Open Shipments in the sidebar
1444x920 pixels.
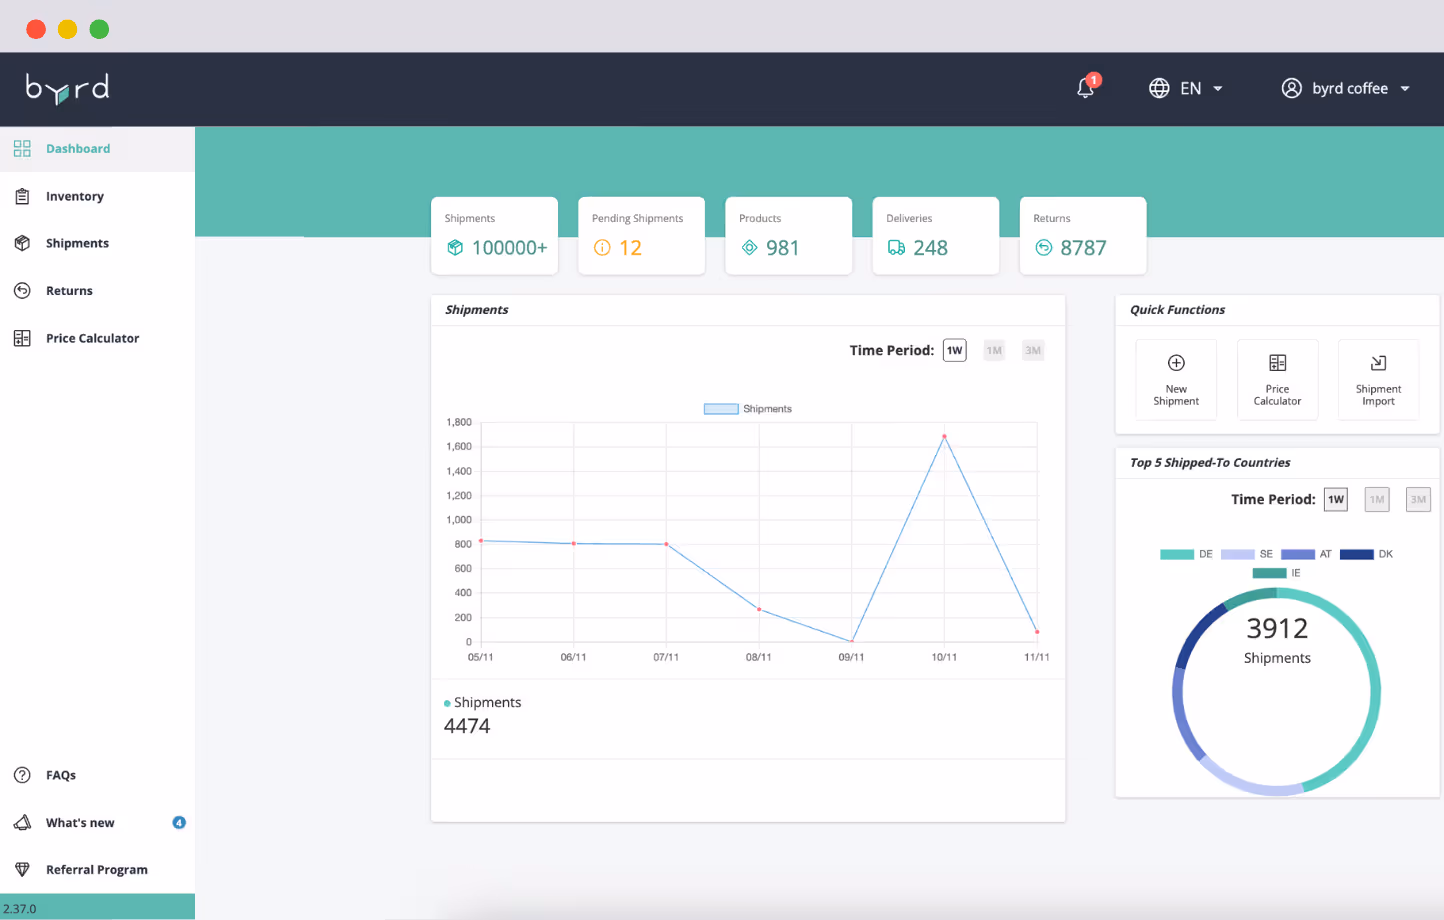(97, 243)
